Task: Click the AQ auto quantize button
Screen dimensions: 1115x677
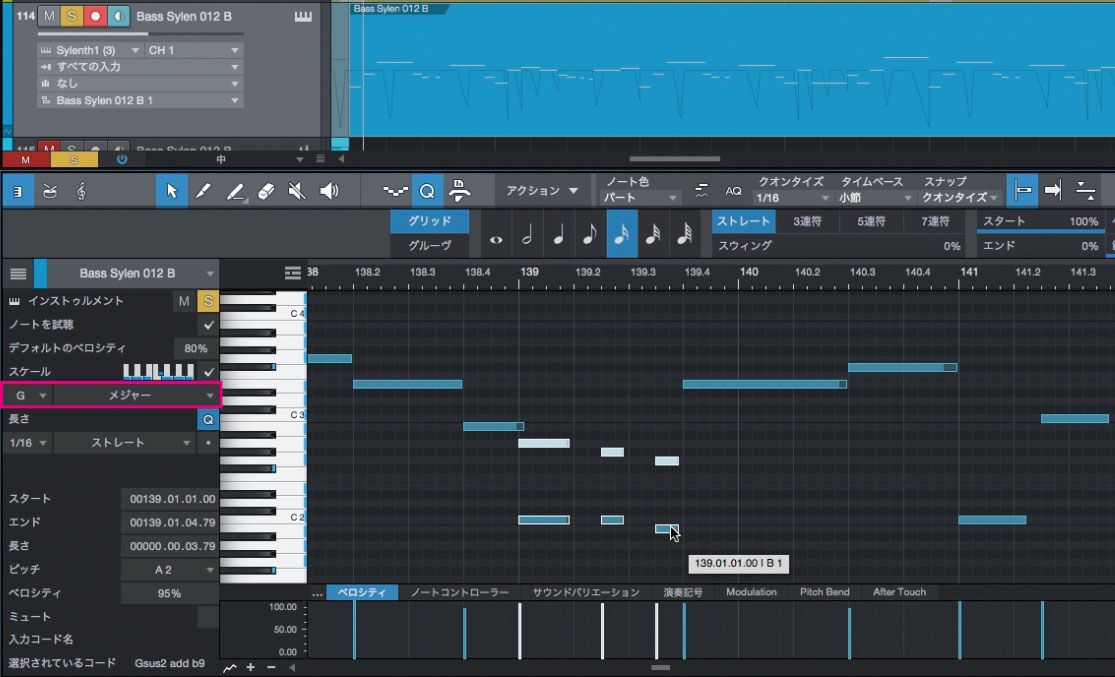Action: click(734, 191)
